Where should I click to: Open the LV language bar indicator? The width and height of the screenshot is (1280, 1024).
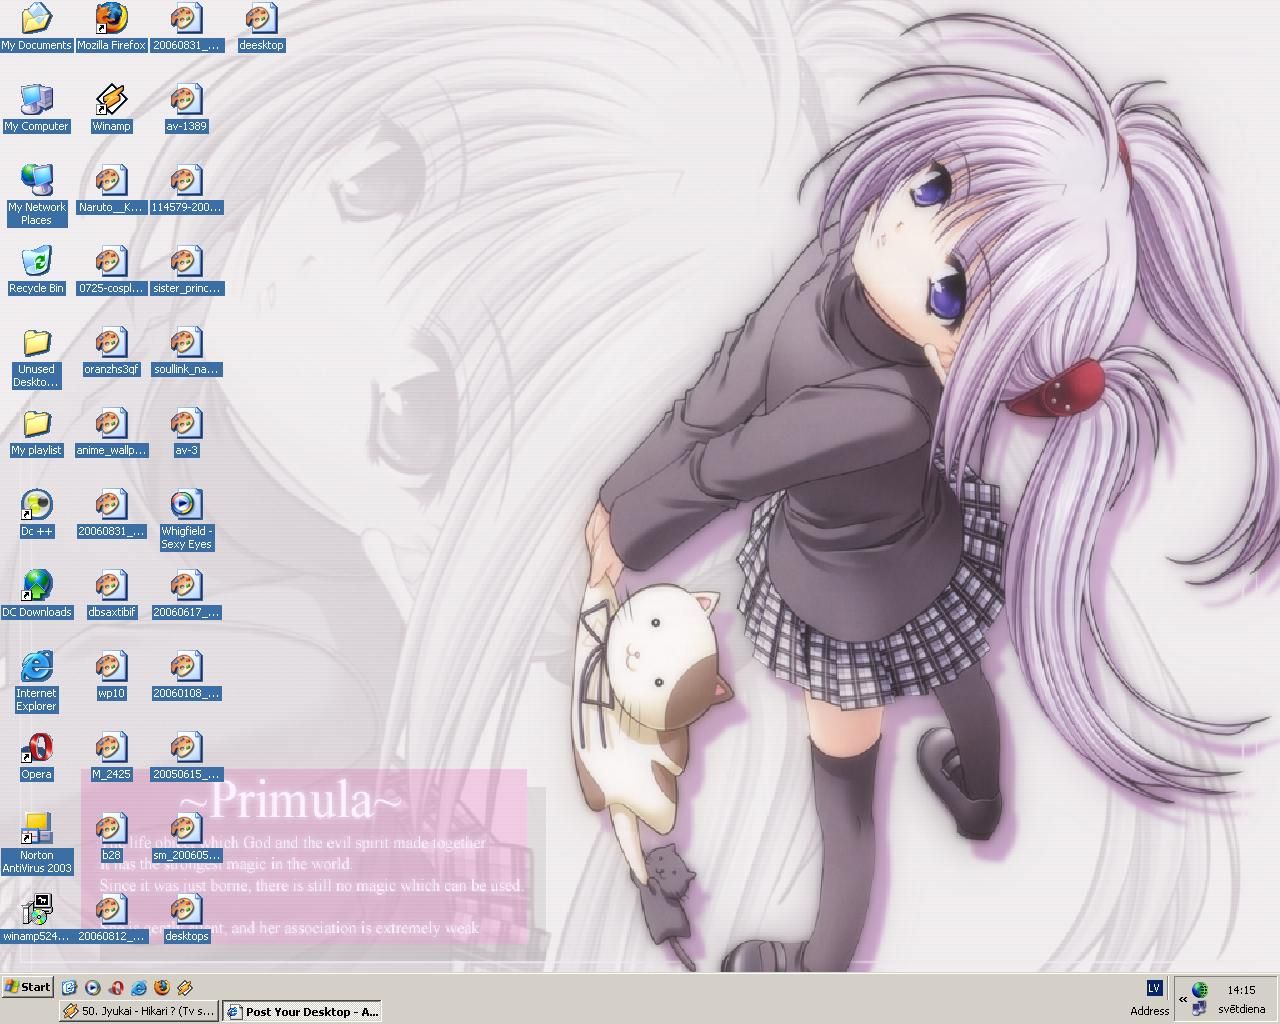(1154, 988)
